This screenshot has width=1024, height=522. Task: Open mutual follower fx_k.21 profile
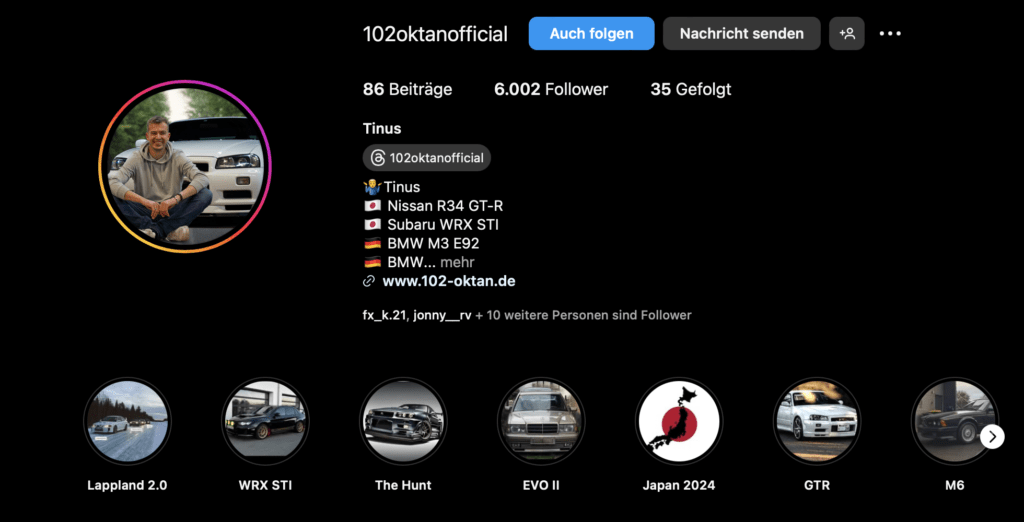385,316
